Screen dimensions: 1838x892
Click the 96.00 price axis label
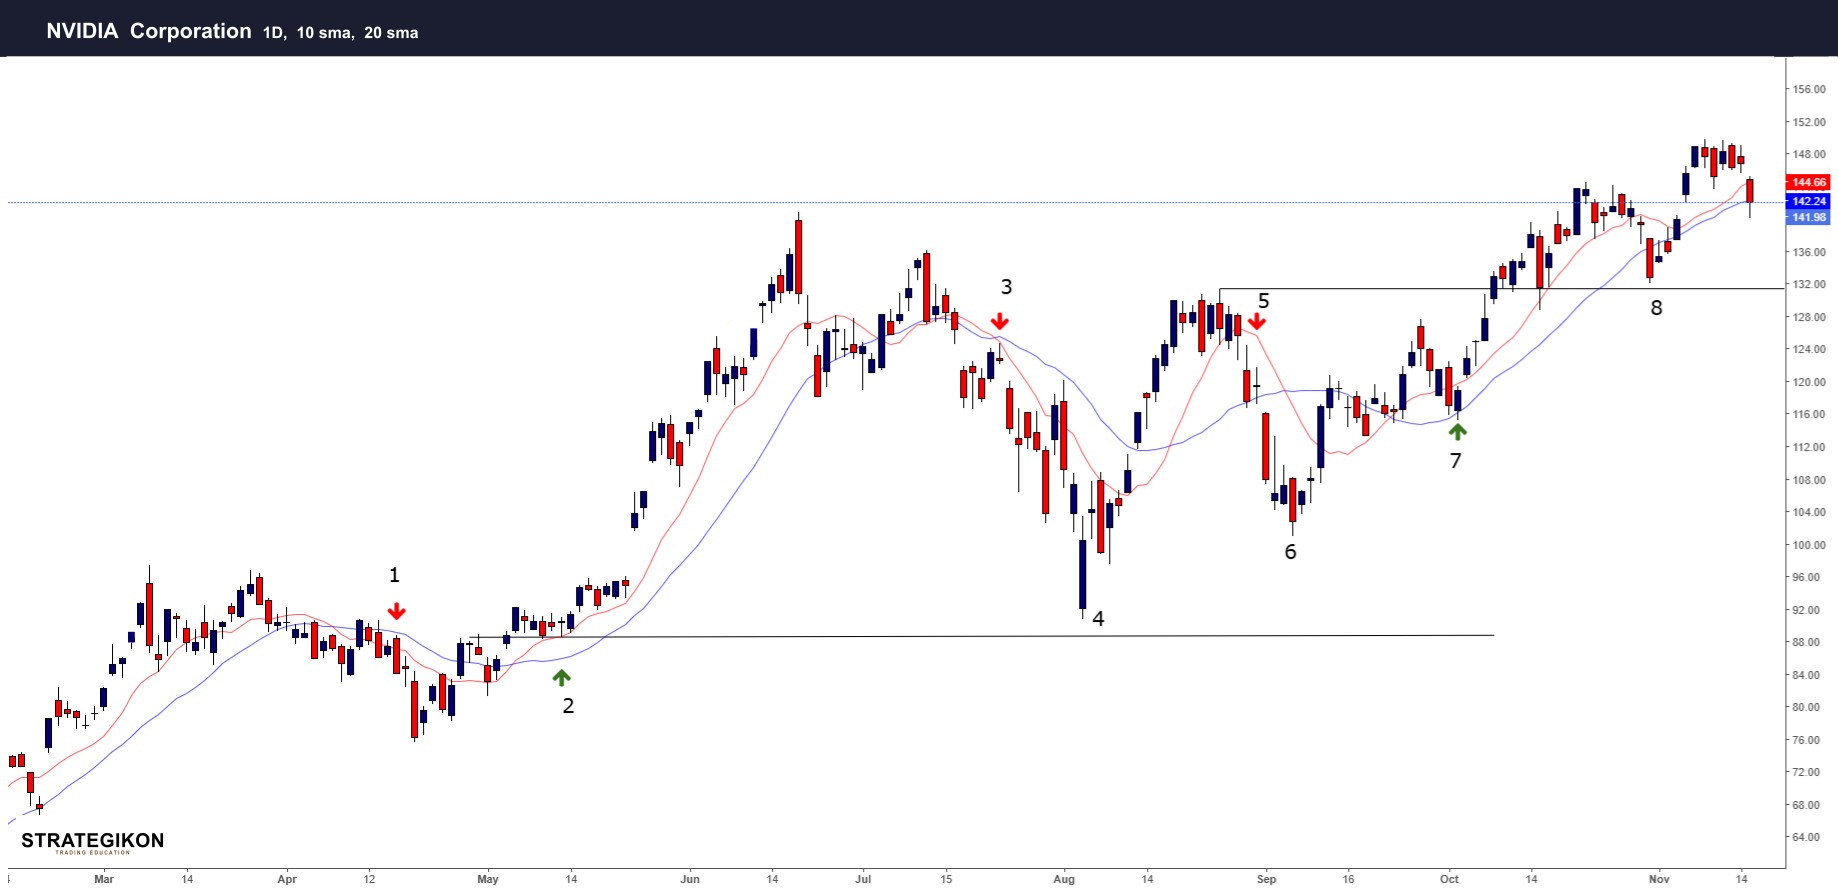1806,577
